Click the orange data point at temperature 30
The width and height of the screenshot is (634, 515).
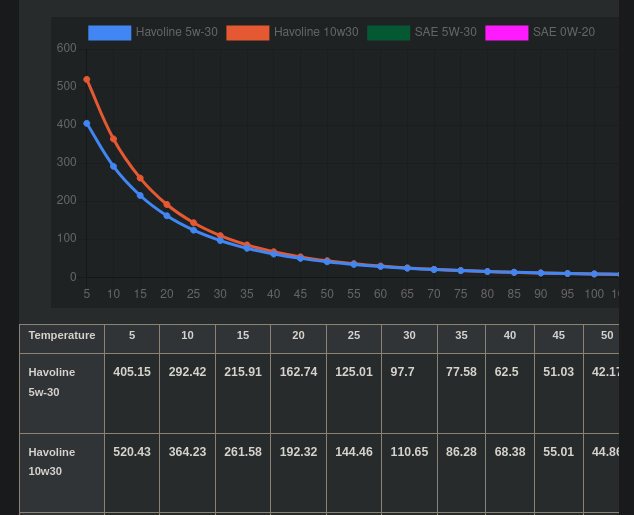[x=220, y=235]
